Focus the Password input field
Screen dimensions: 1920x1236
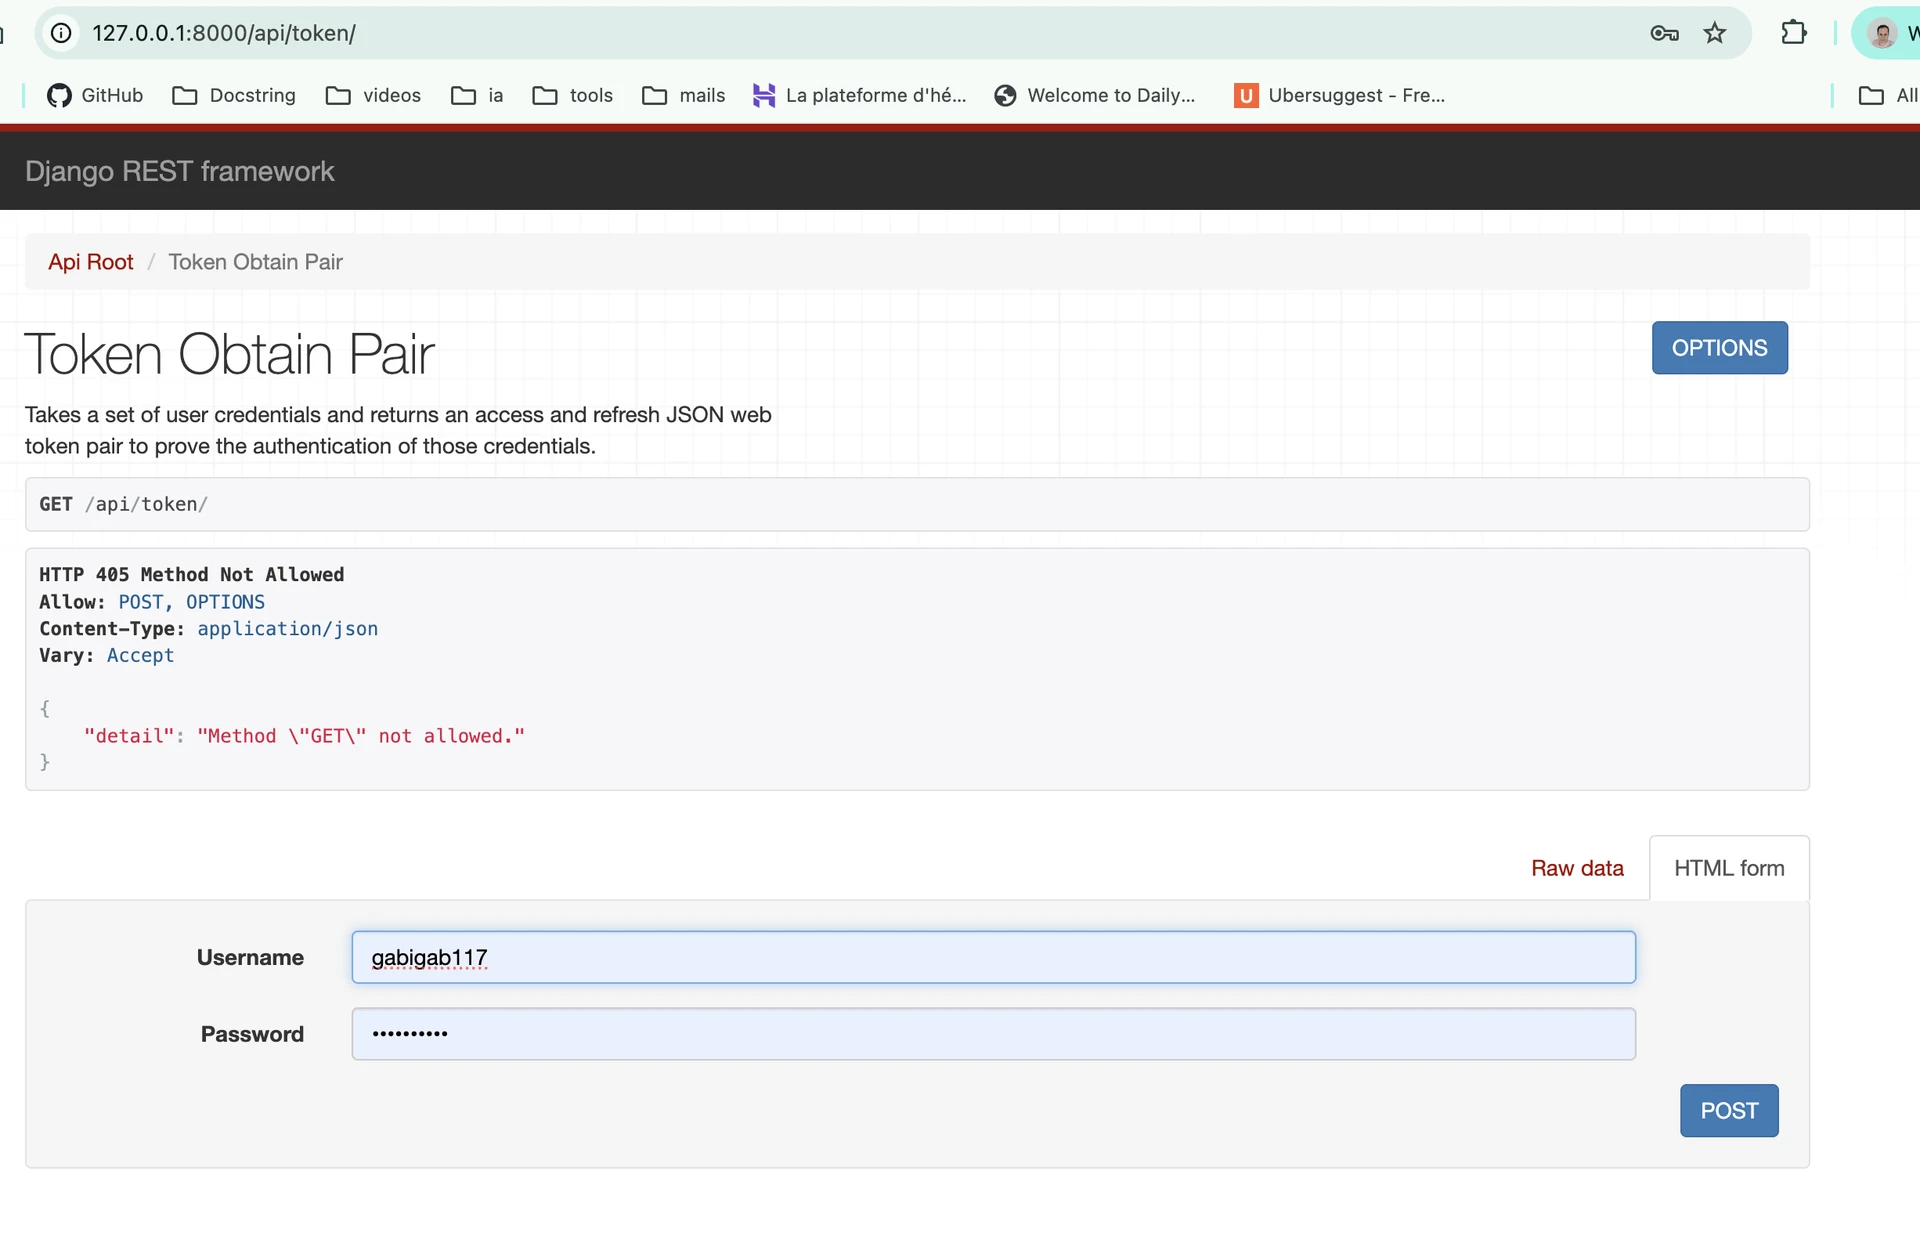[993, 1034]
